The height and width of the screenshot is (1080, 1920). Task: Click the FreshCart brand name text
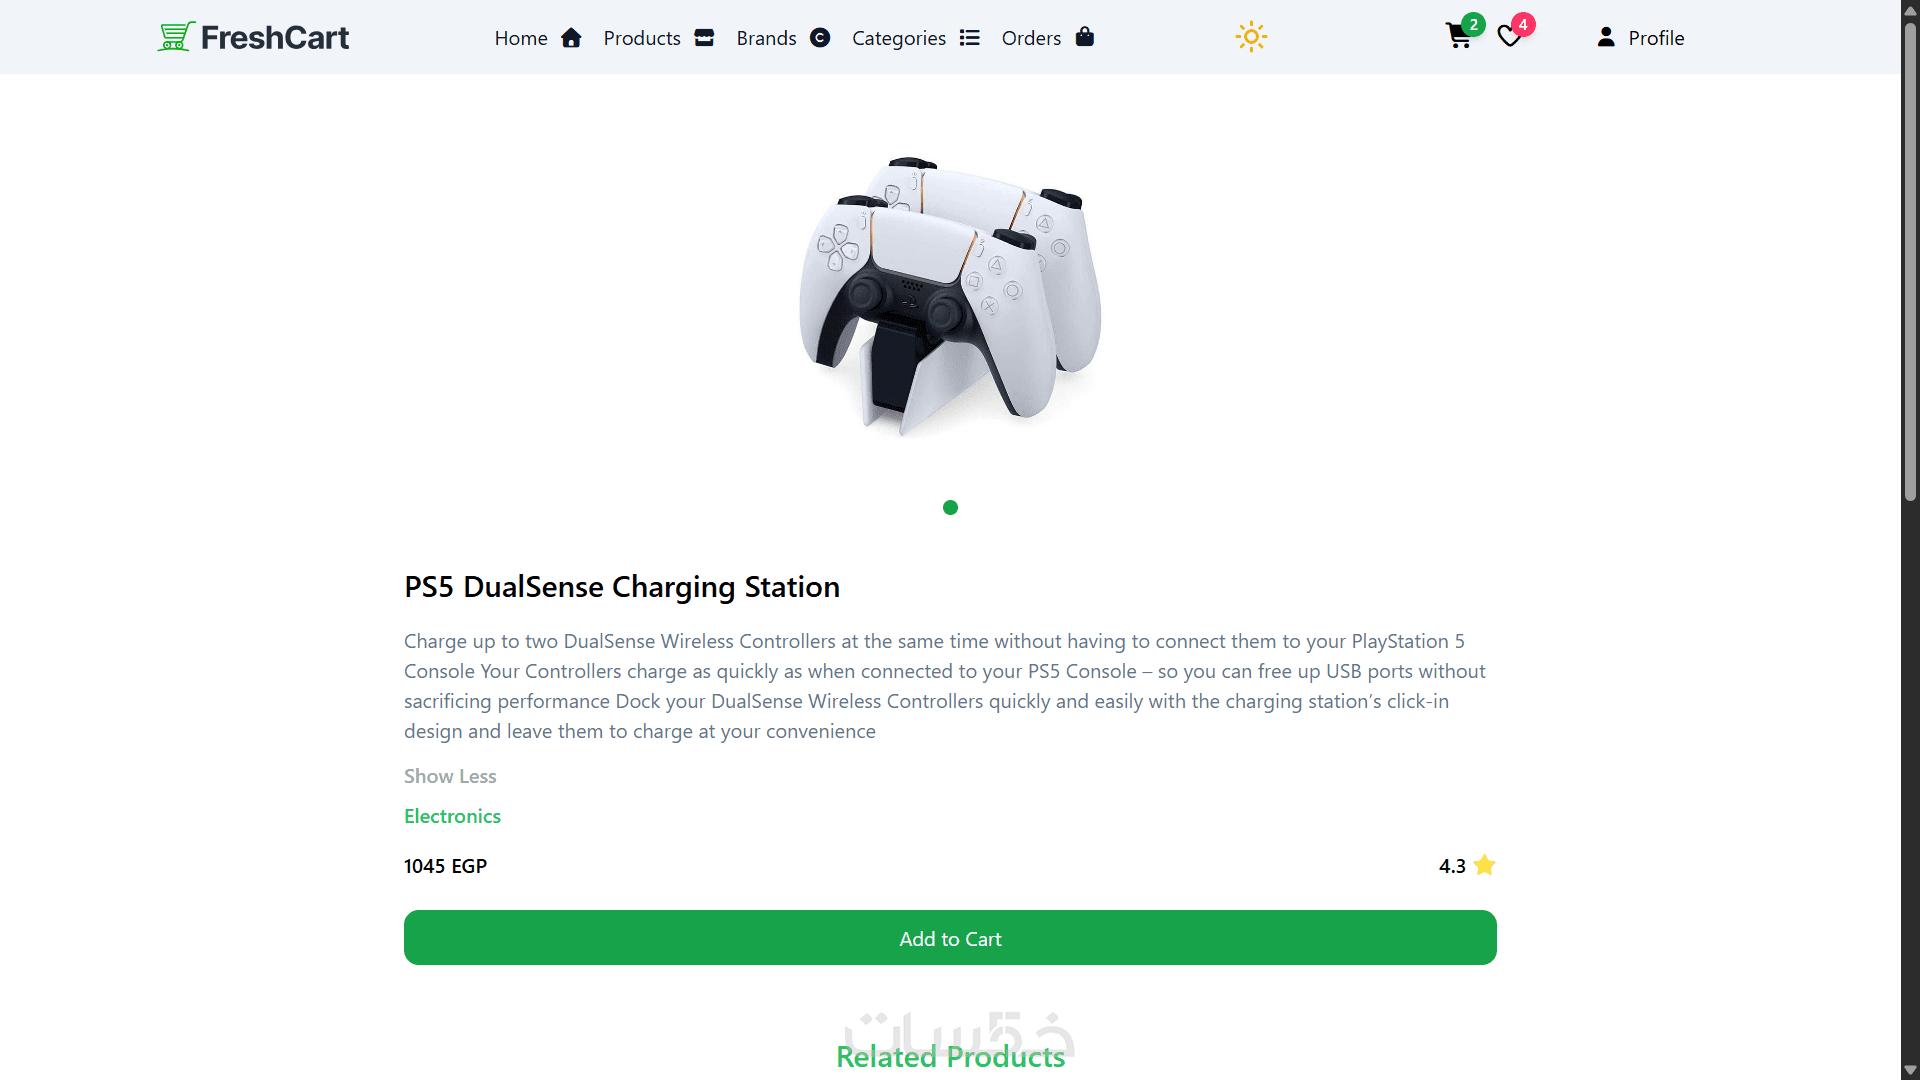[x=275, y=37]
